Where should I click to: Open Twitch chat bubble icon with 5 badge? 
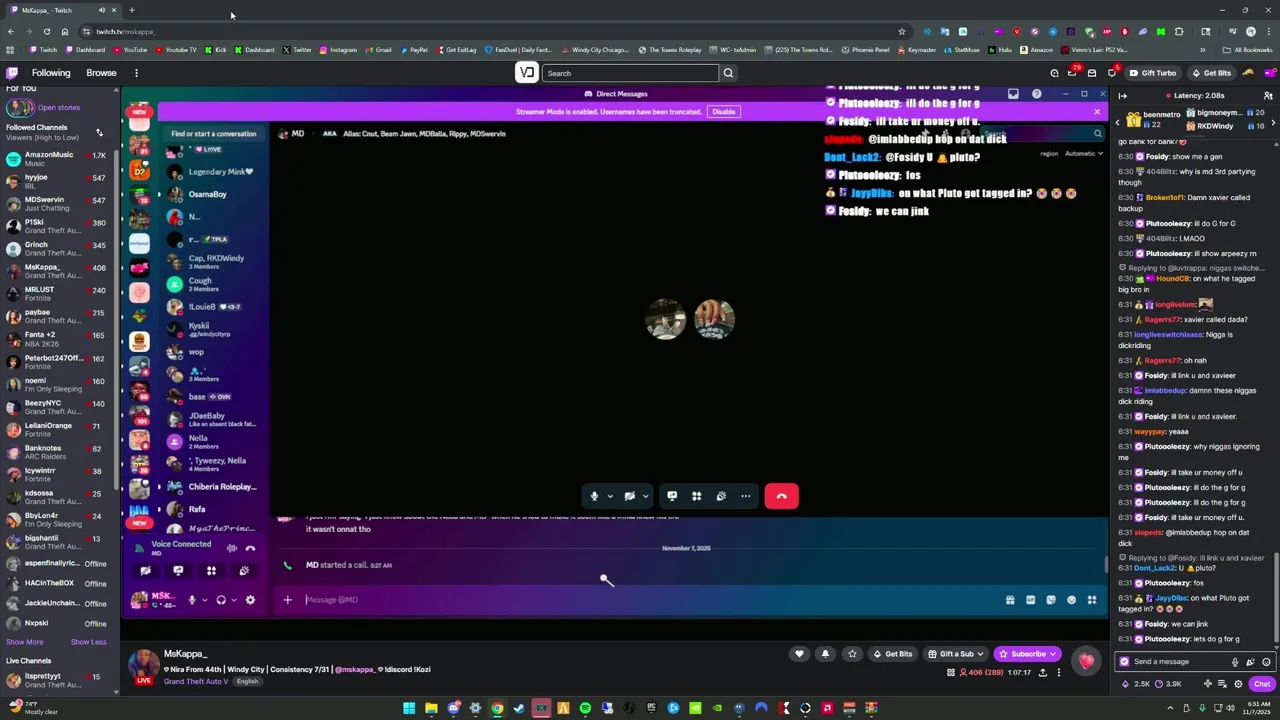(1111, 73)
